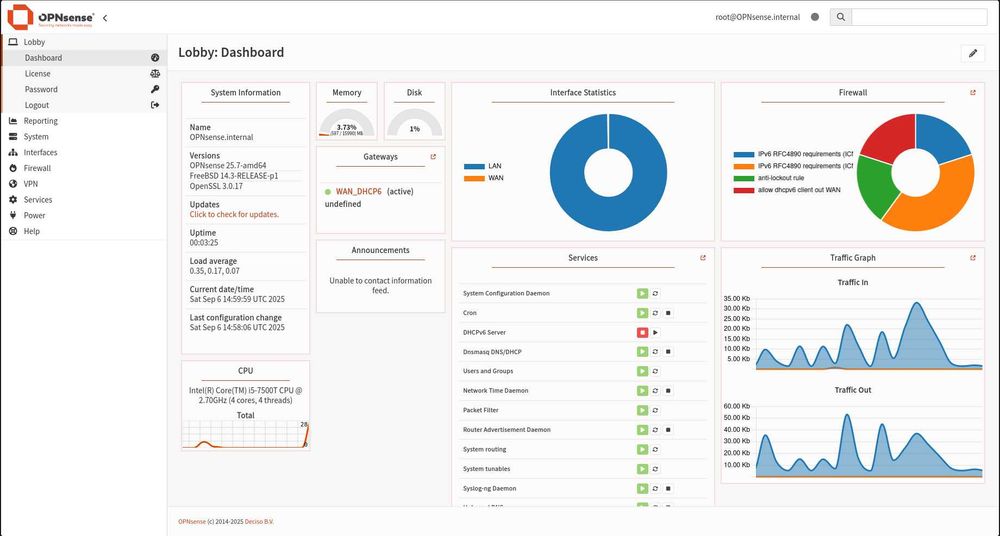1000x536 pixels.
Task: Restart the Dnsmasq DNS/DHCP service
Action: [x=655, y=352]
